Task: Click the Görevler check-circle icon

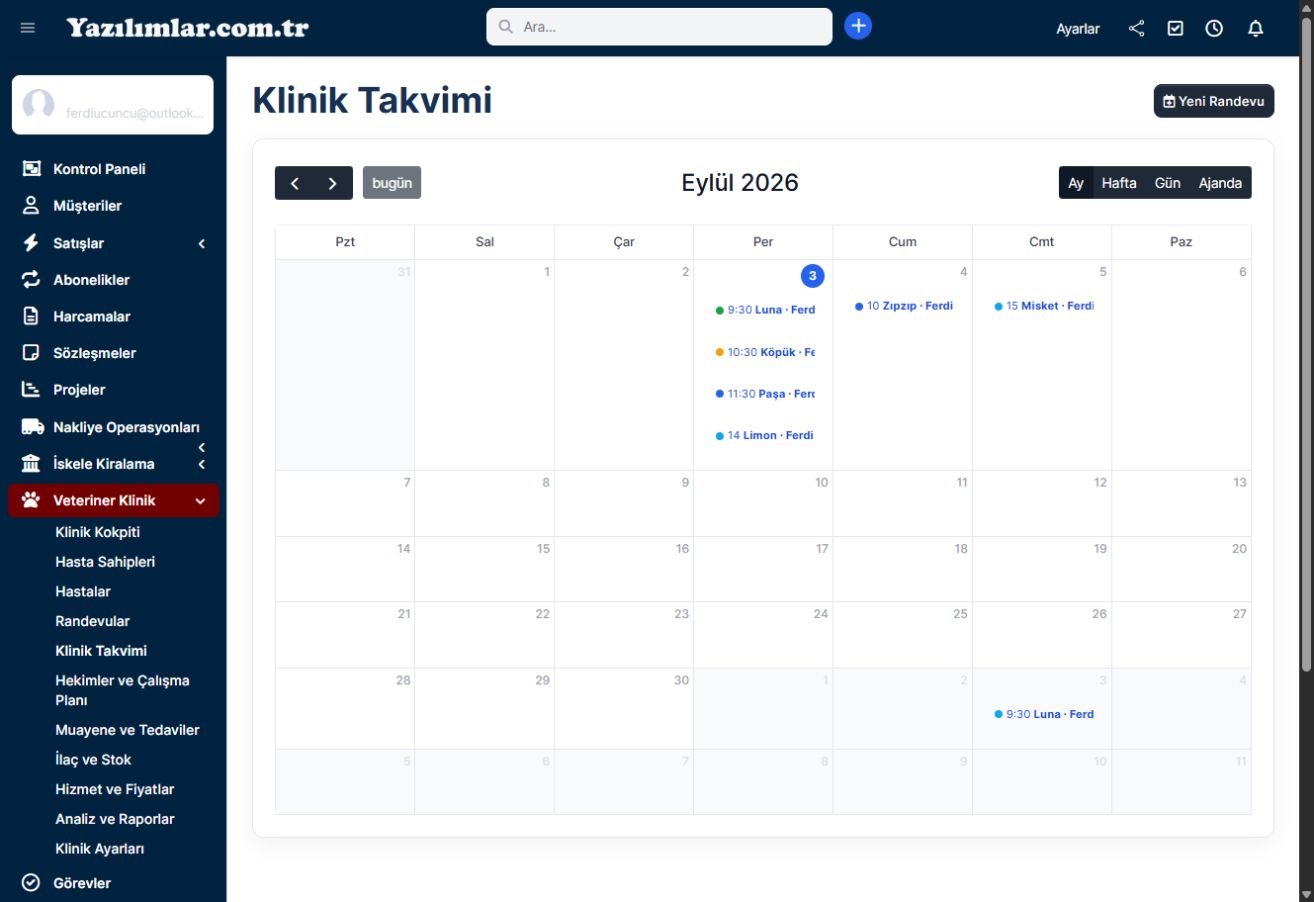Action: (31, 883)
